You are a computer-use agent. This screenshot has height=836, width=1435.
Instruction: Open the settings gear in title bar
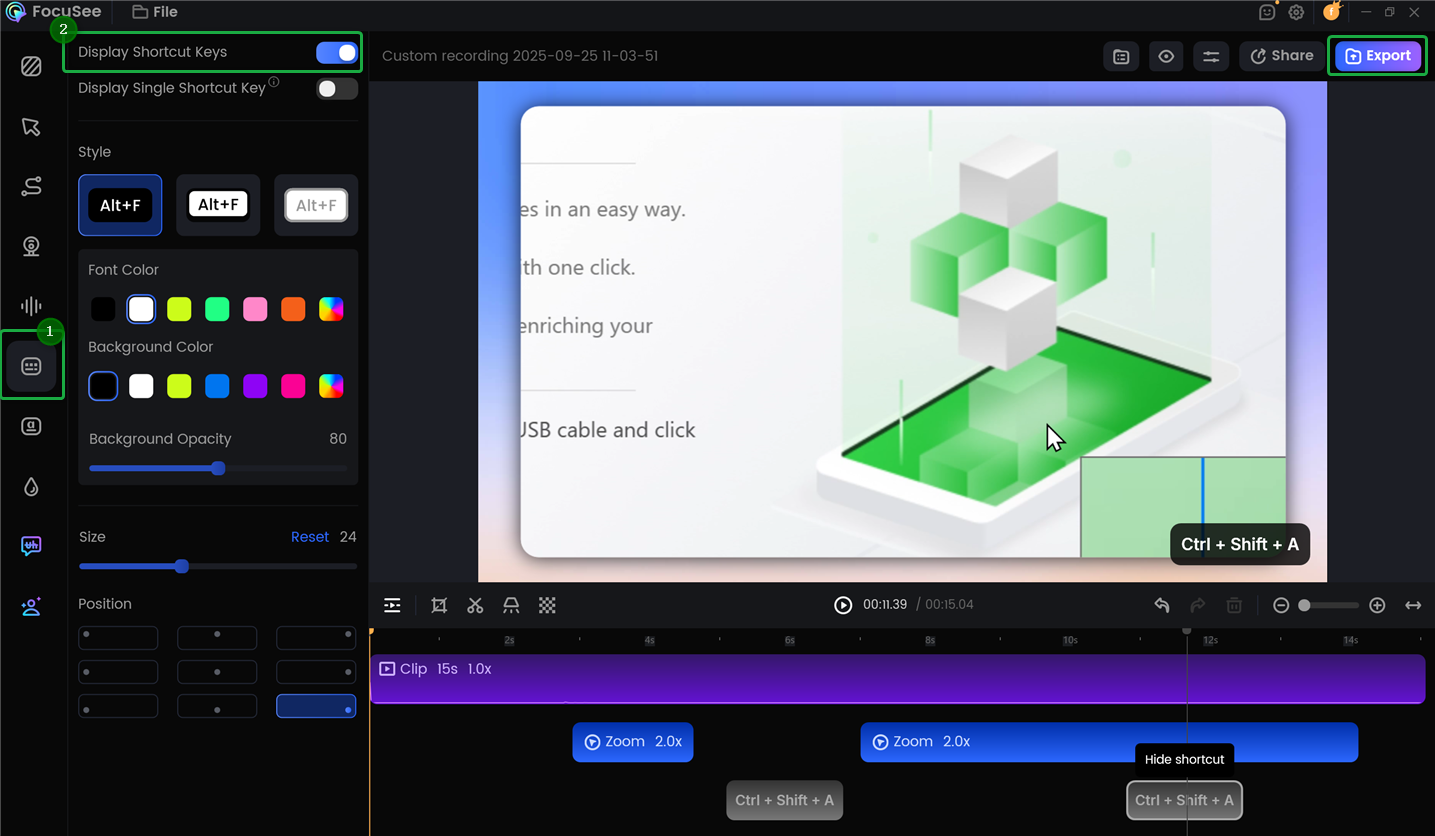pyautogui.click(x=1296, y=12)
